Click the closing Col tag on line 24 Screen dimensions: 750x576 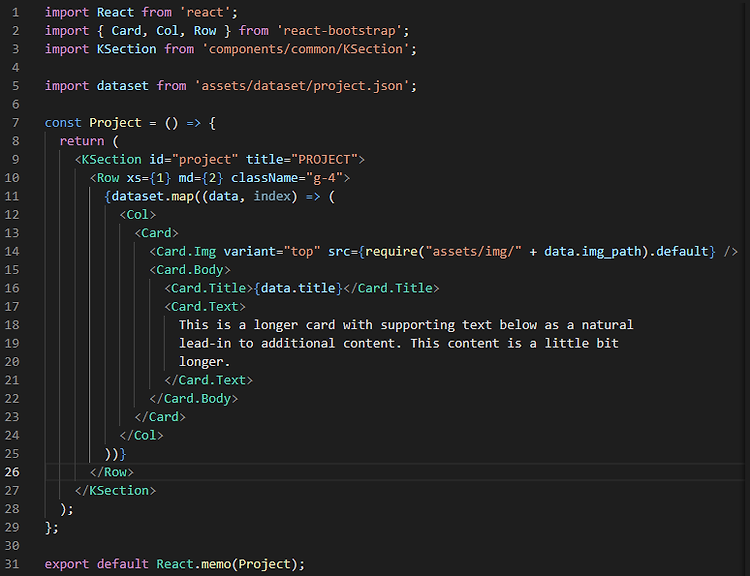[x=142, y=435]
